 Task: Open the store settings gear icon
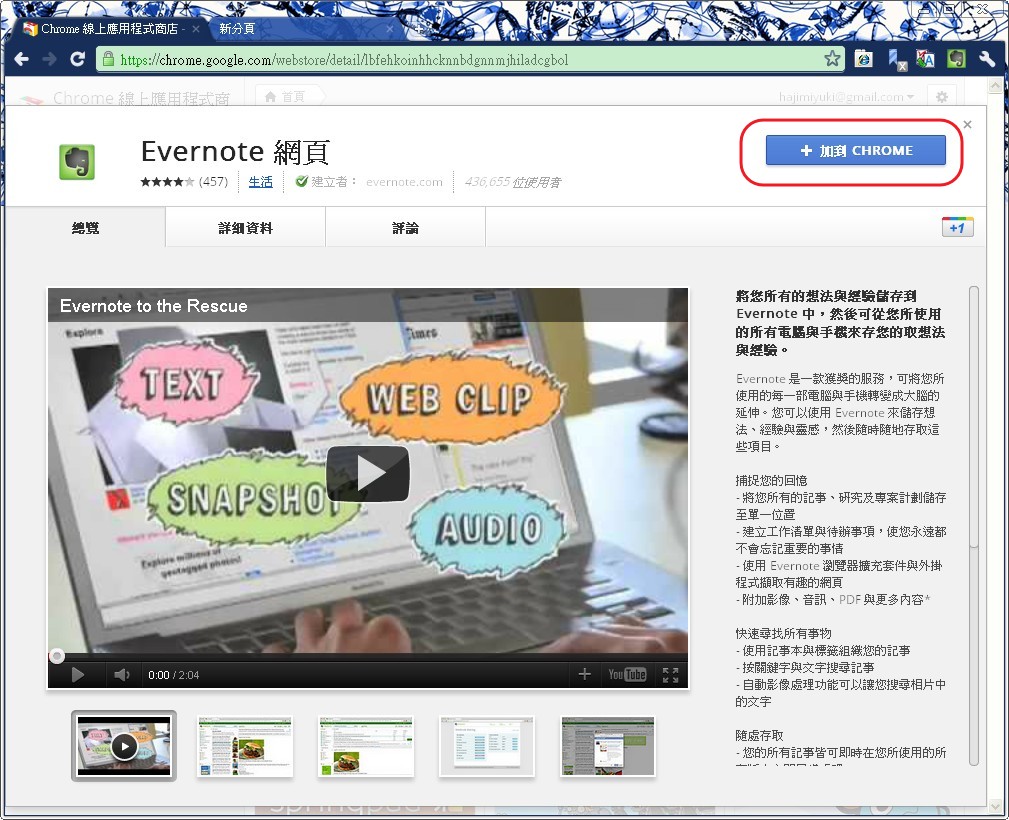tap(942, 97)
